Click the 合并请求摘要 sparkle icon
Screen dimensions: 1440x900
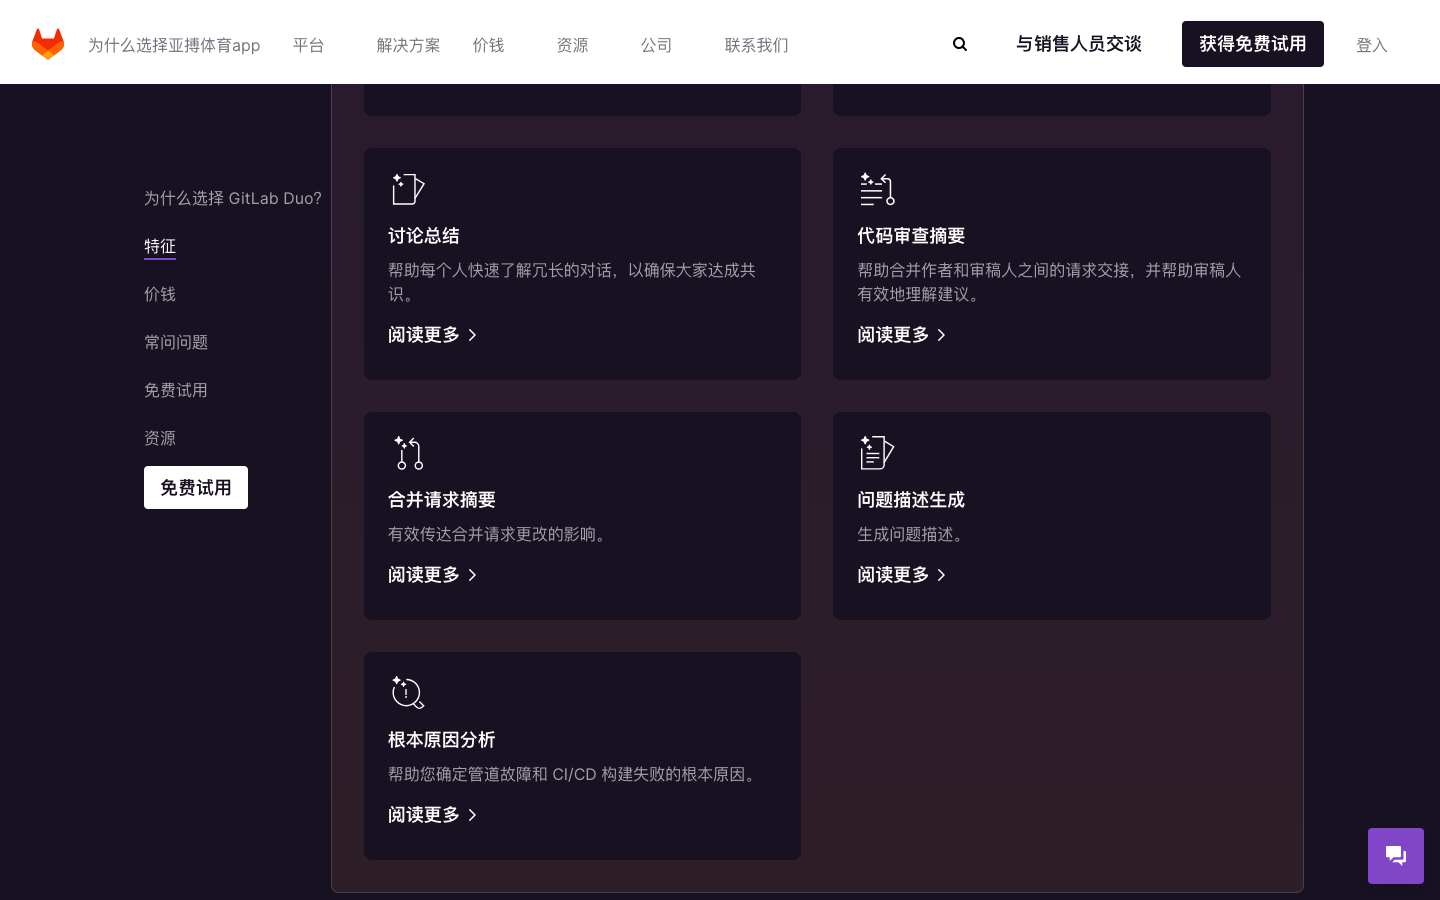[408, 453]
